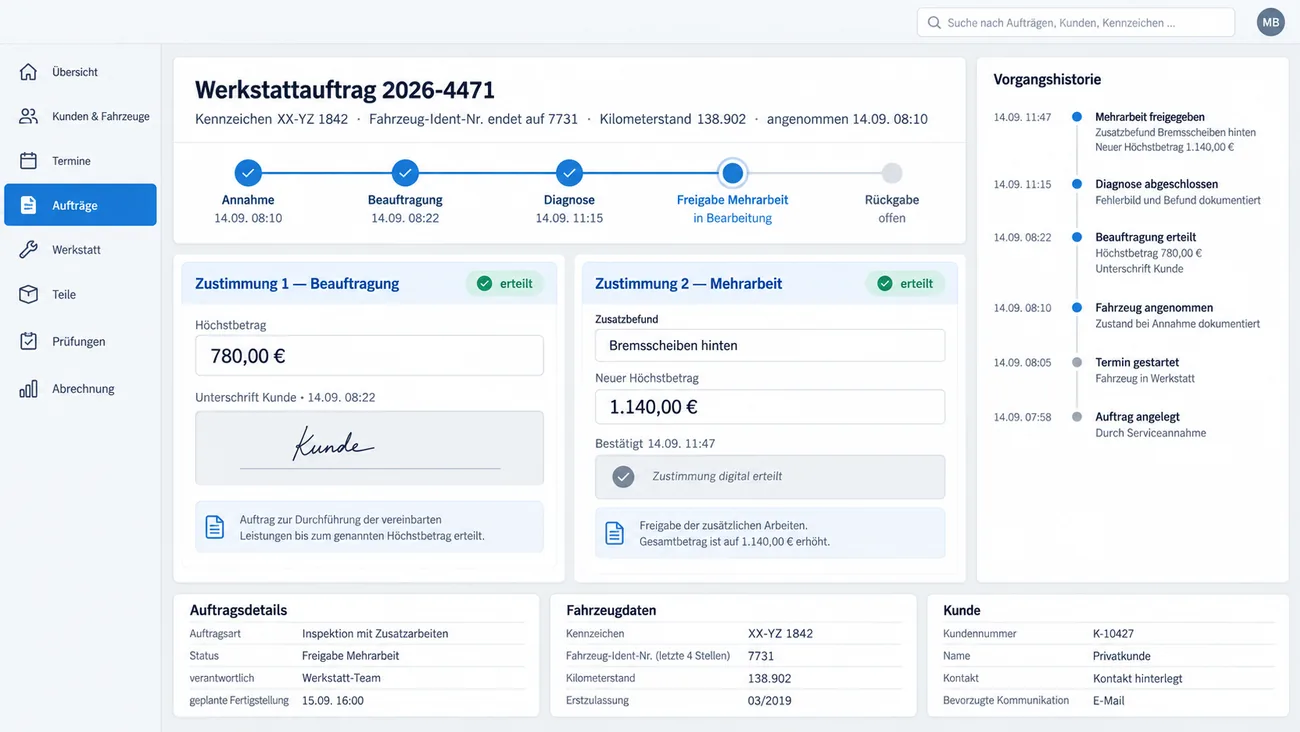1300x732 pixels.
Task: Select the Aufträge menu item
Action: click(80, 205)
